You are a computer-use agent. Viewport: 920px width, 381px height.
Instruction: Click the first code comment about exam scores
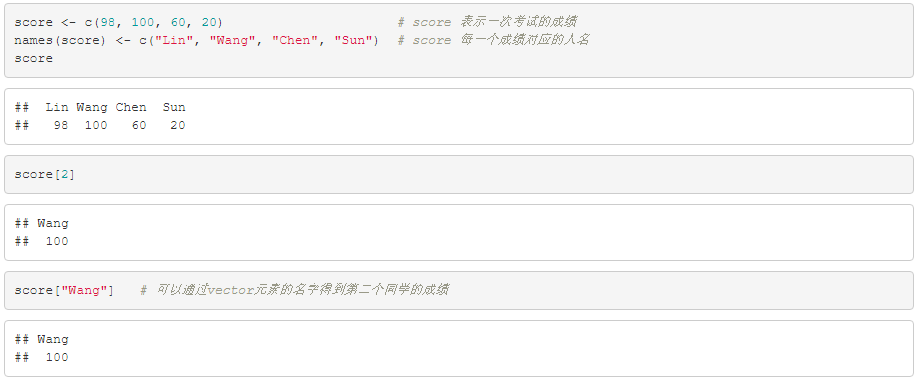(x=487, y=22)
